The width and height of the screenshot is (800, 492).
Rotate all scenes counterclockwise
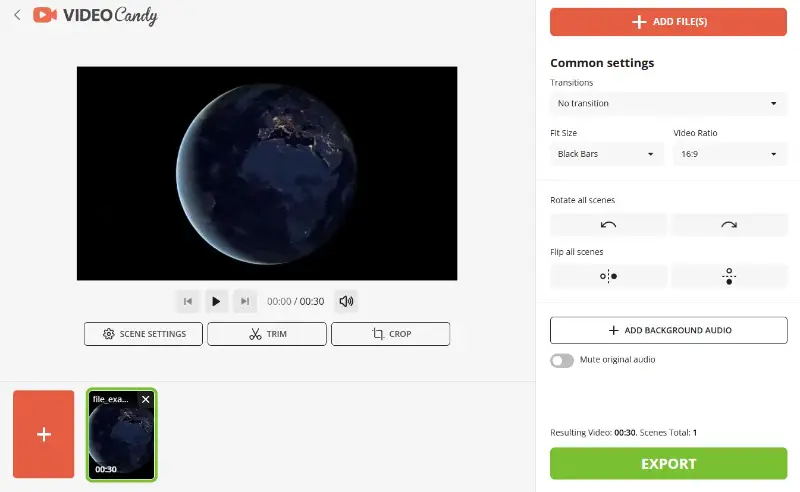(608, 225)
